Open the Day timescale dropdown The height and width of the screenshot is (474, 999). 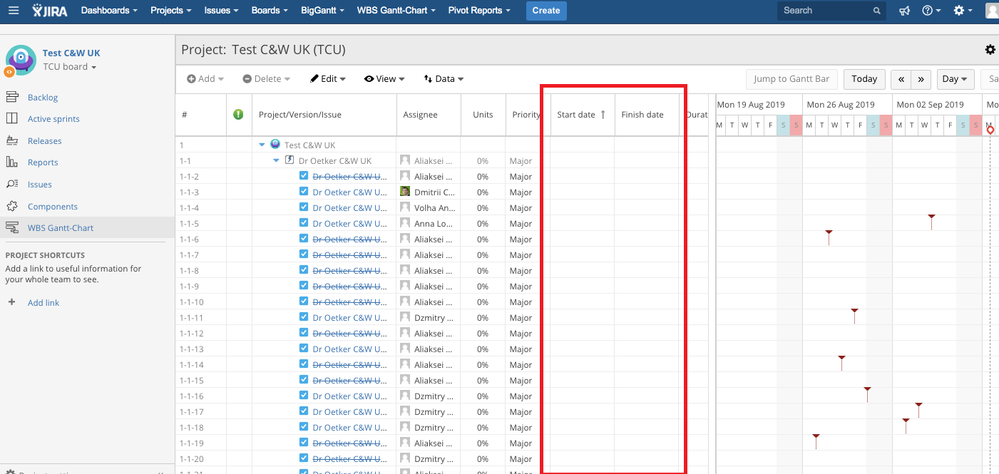(x=955, y=79)
